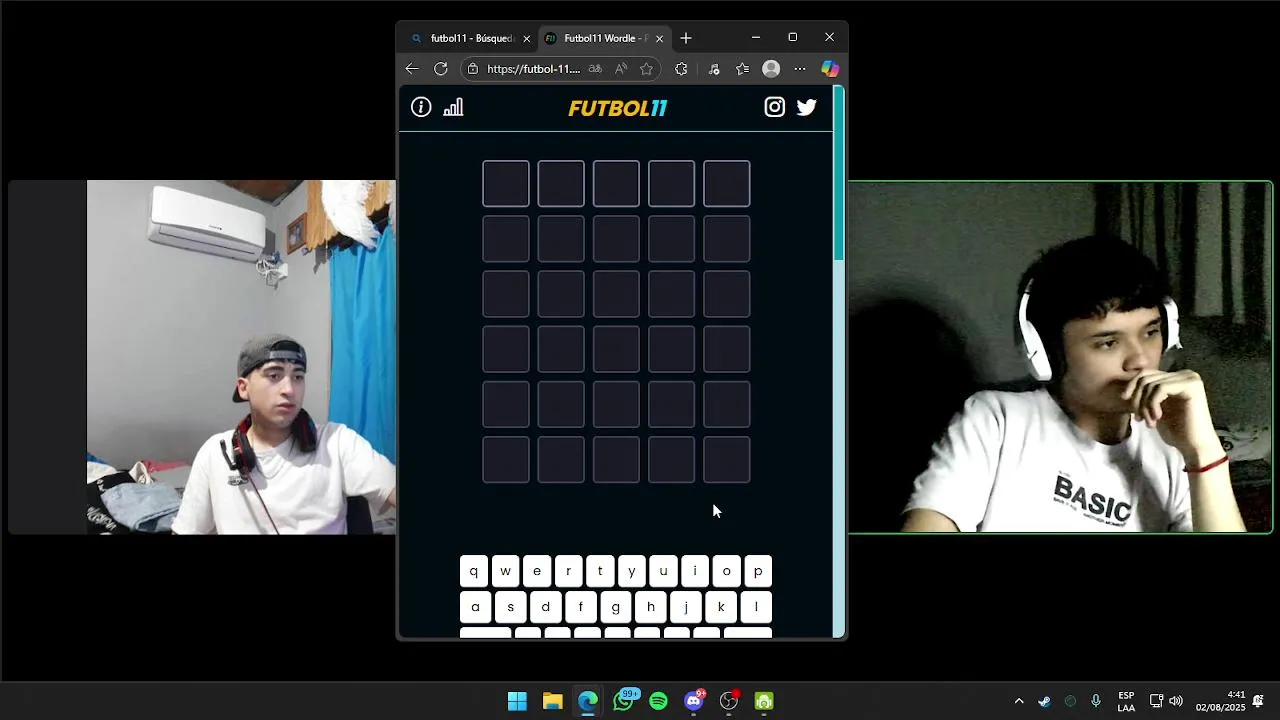Tap the E key

pyautogui.click(x=537, y=571)
